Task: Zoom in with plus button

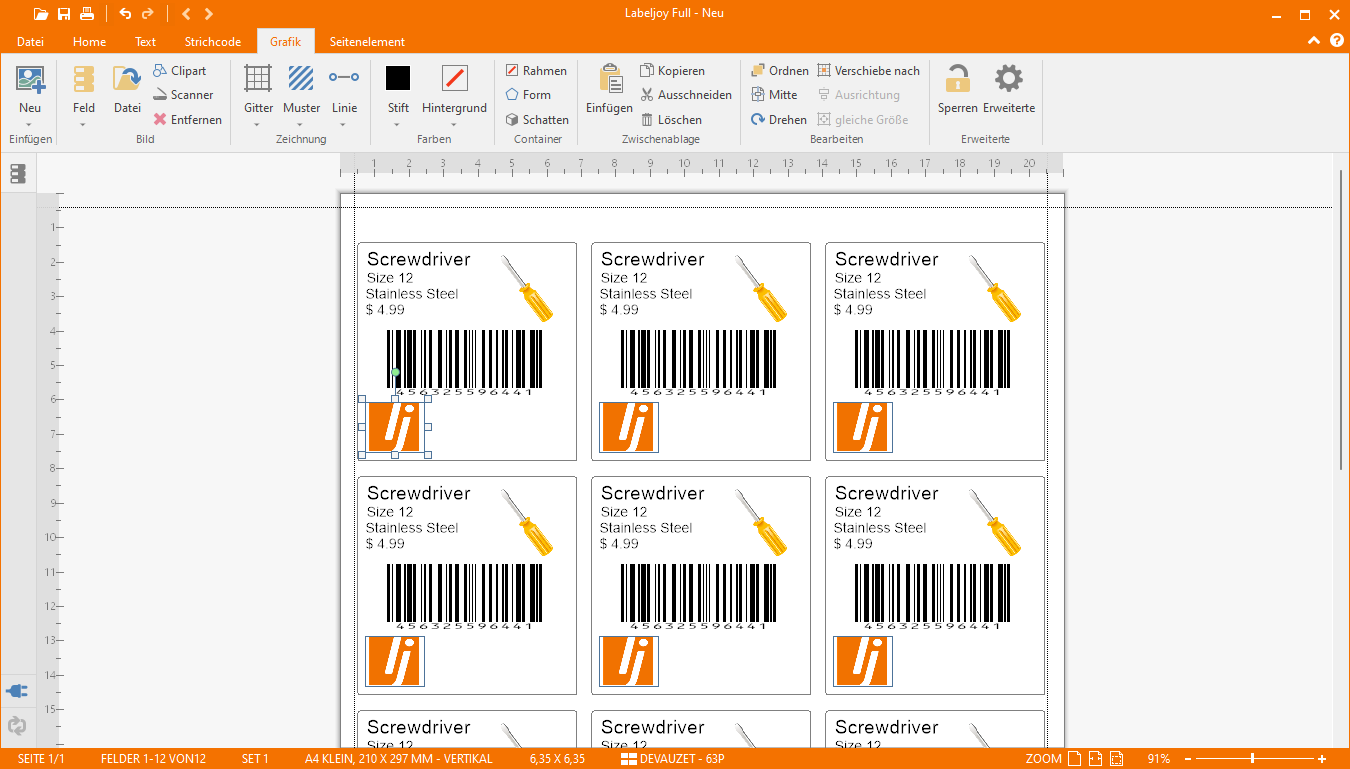Action: (1322, 759)
